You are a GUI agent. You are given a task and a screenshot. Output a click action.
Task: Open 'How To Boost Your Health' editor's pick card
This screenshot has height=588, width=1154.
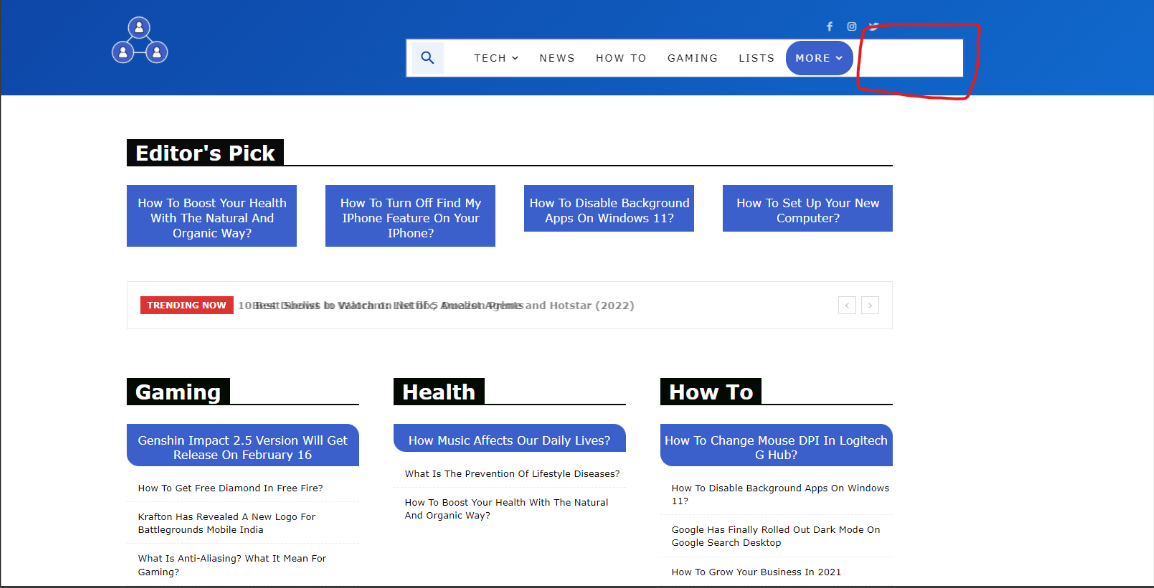click(212, 216)
